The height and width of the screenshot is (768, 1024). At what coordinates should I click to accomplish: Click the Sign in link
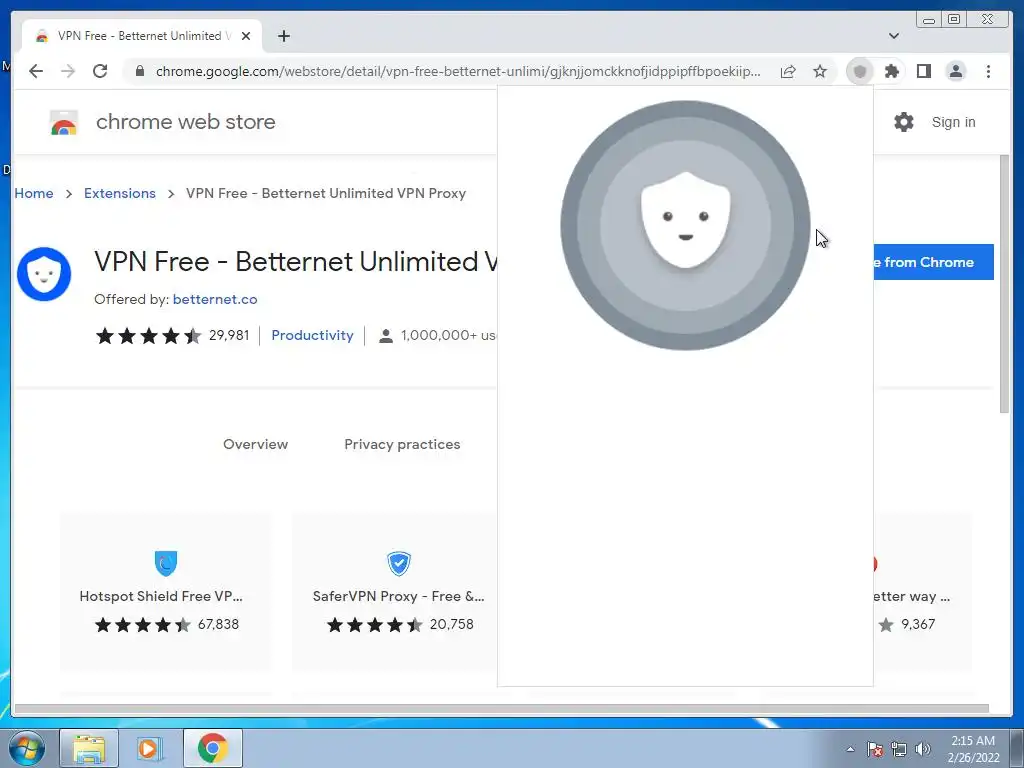click(953, 122)
